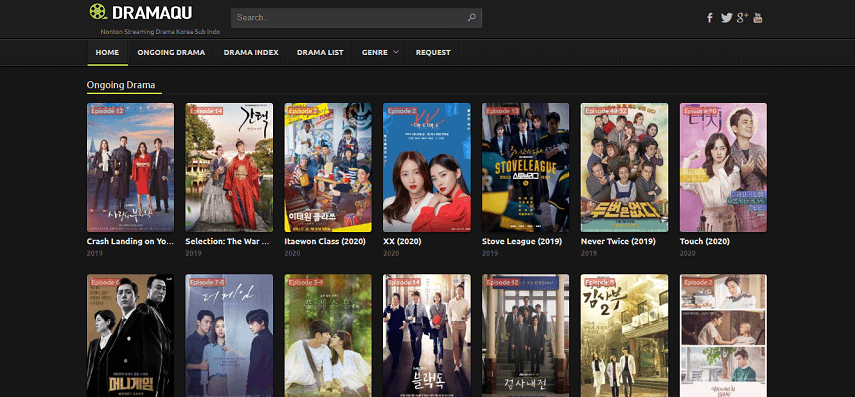855x397 pixels.
Task: Open the YouTube social icon
Action: click(758, 17)
